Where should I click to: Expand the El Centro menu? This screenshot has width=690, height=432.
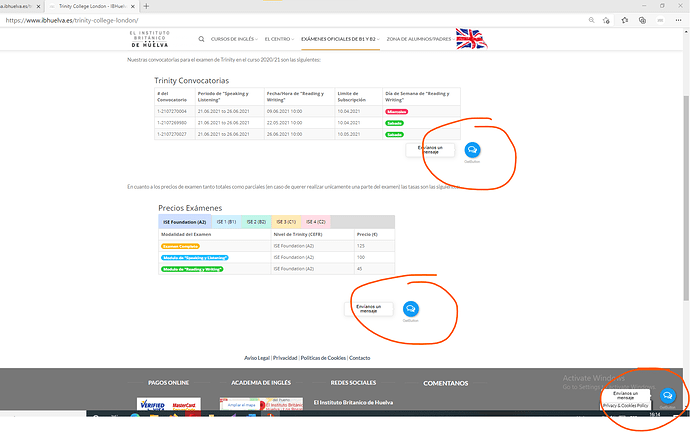tap(279, 39)
